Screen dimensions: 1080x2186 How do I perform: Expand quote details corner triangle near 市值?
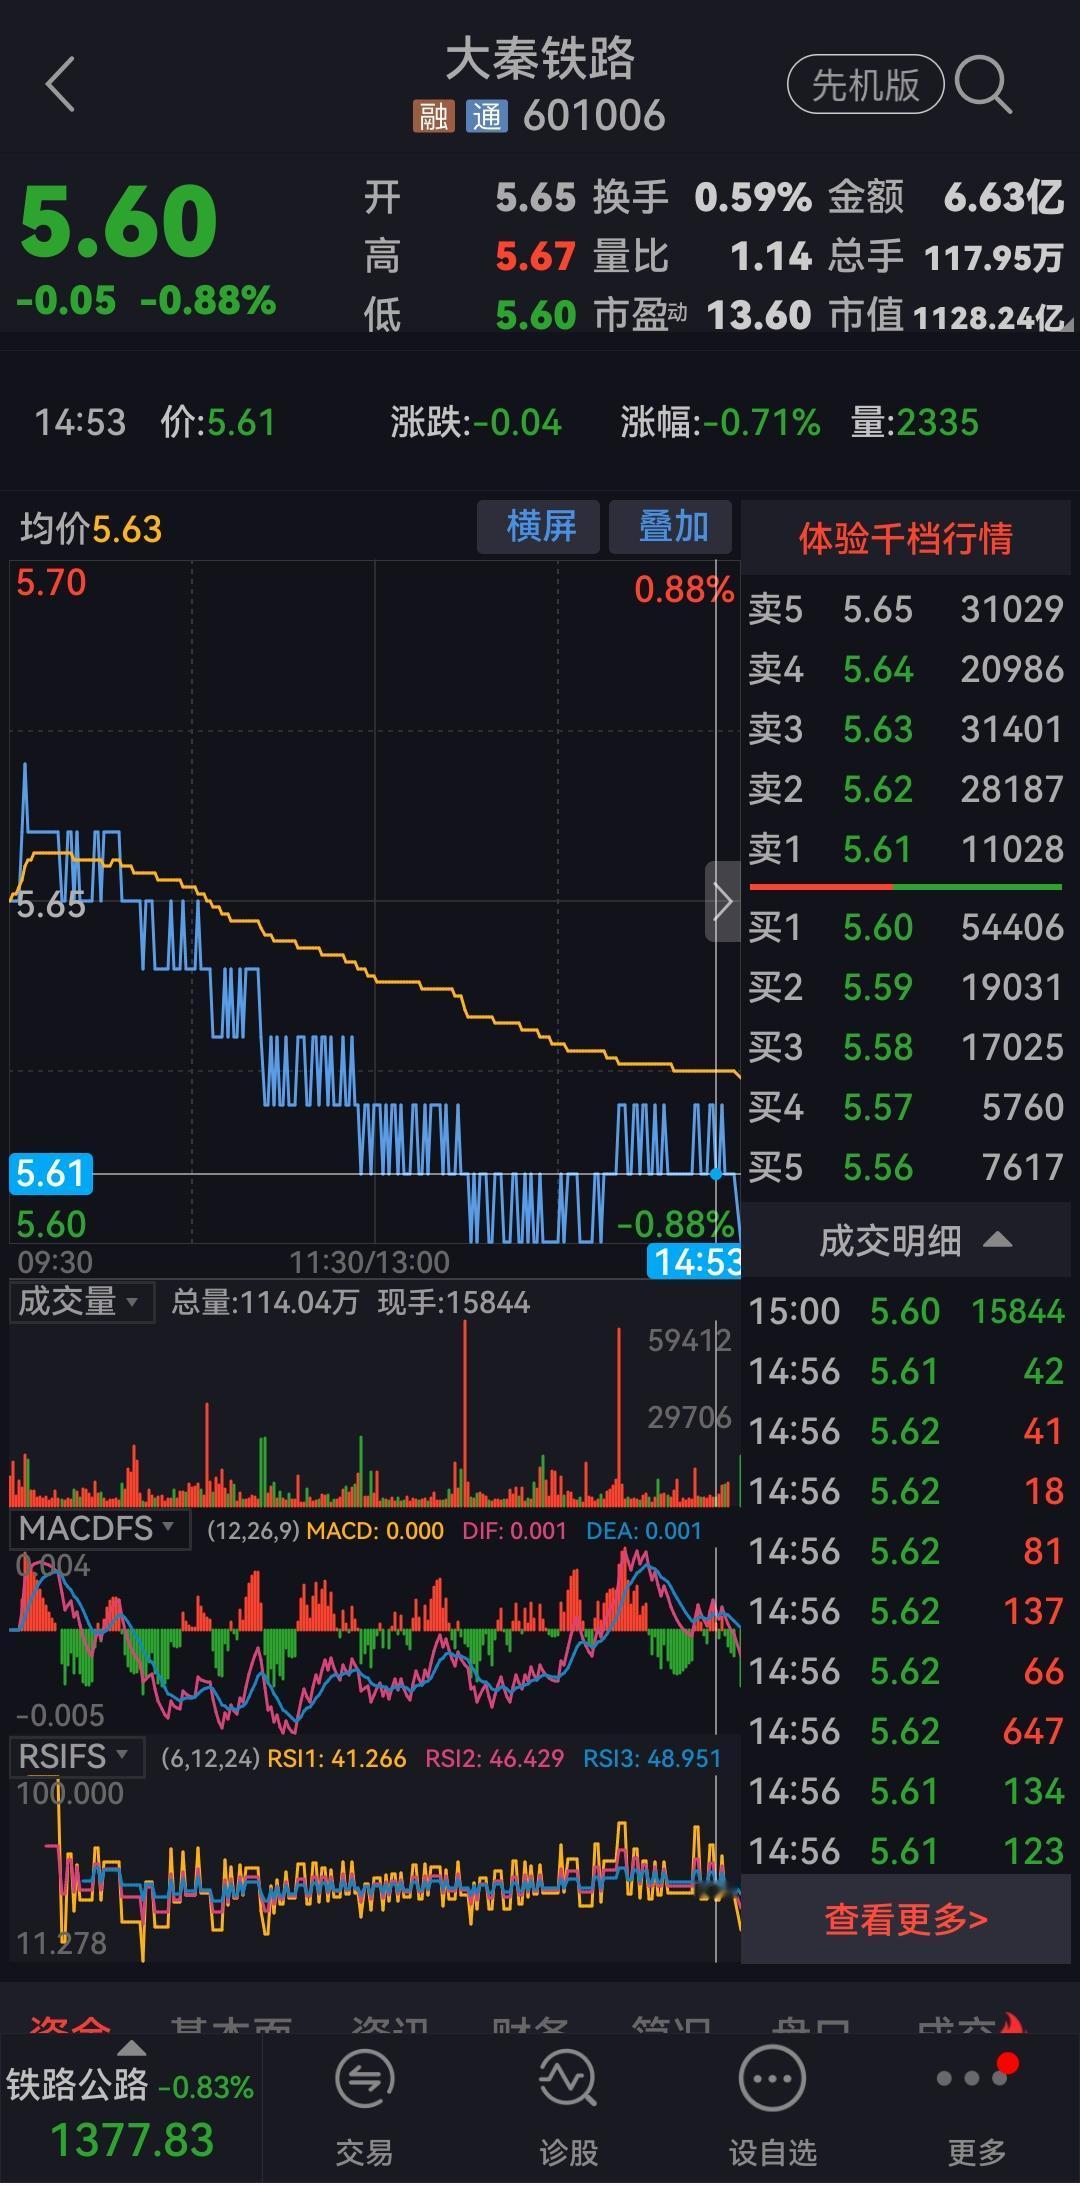[x=1069, y=323]
